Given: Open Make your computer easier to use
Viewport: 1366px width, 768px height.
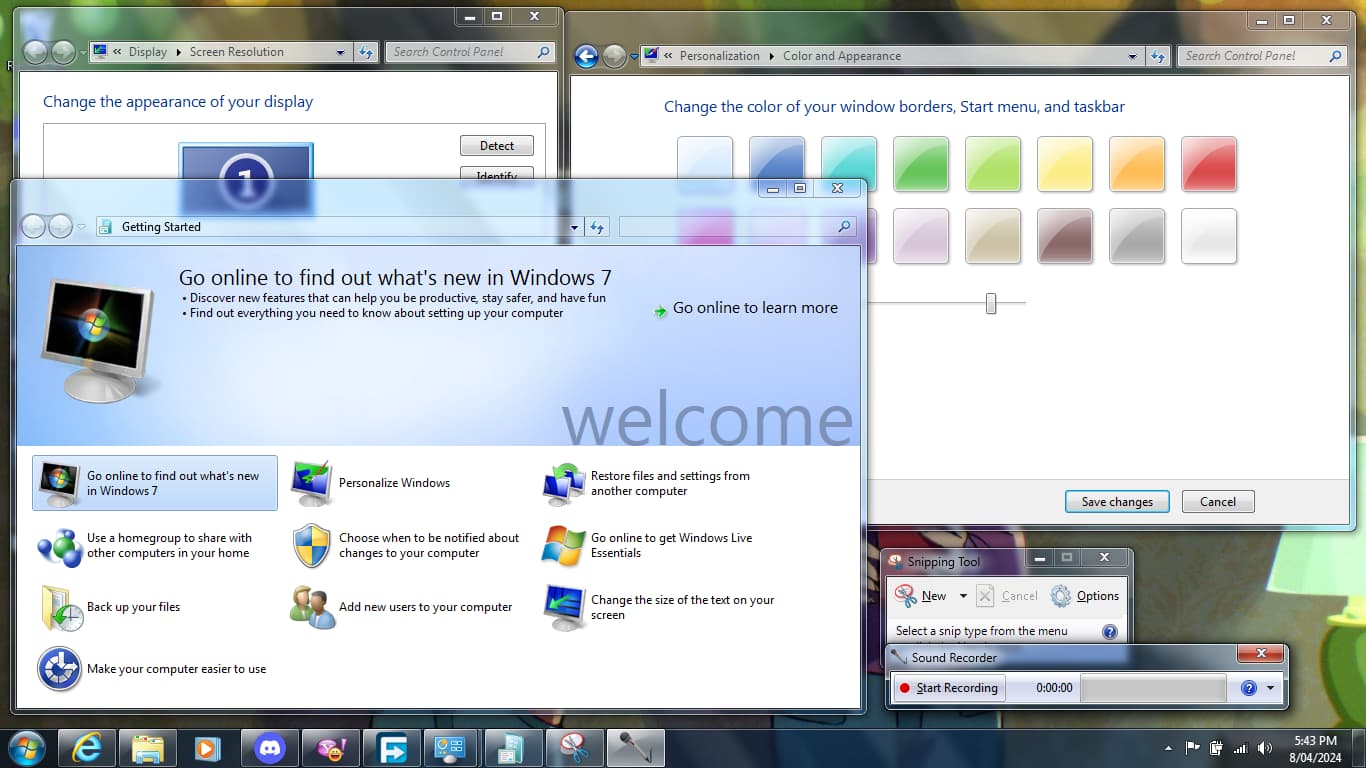Looking at the screenshot, I should coord(152,670).
